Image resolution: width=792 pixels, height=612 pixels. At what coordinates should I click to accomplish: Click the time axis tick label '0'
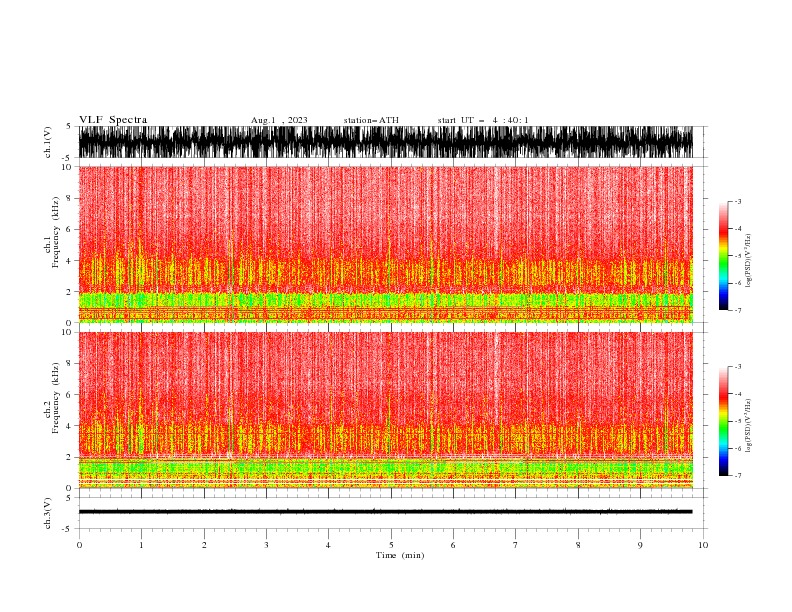point(79,545)
